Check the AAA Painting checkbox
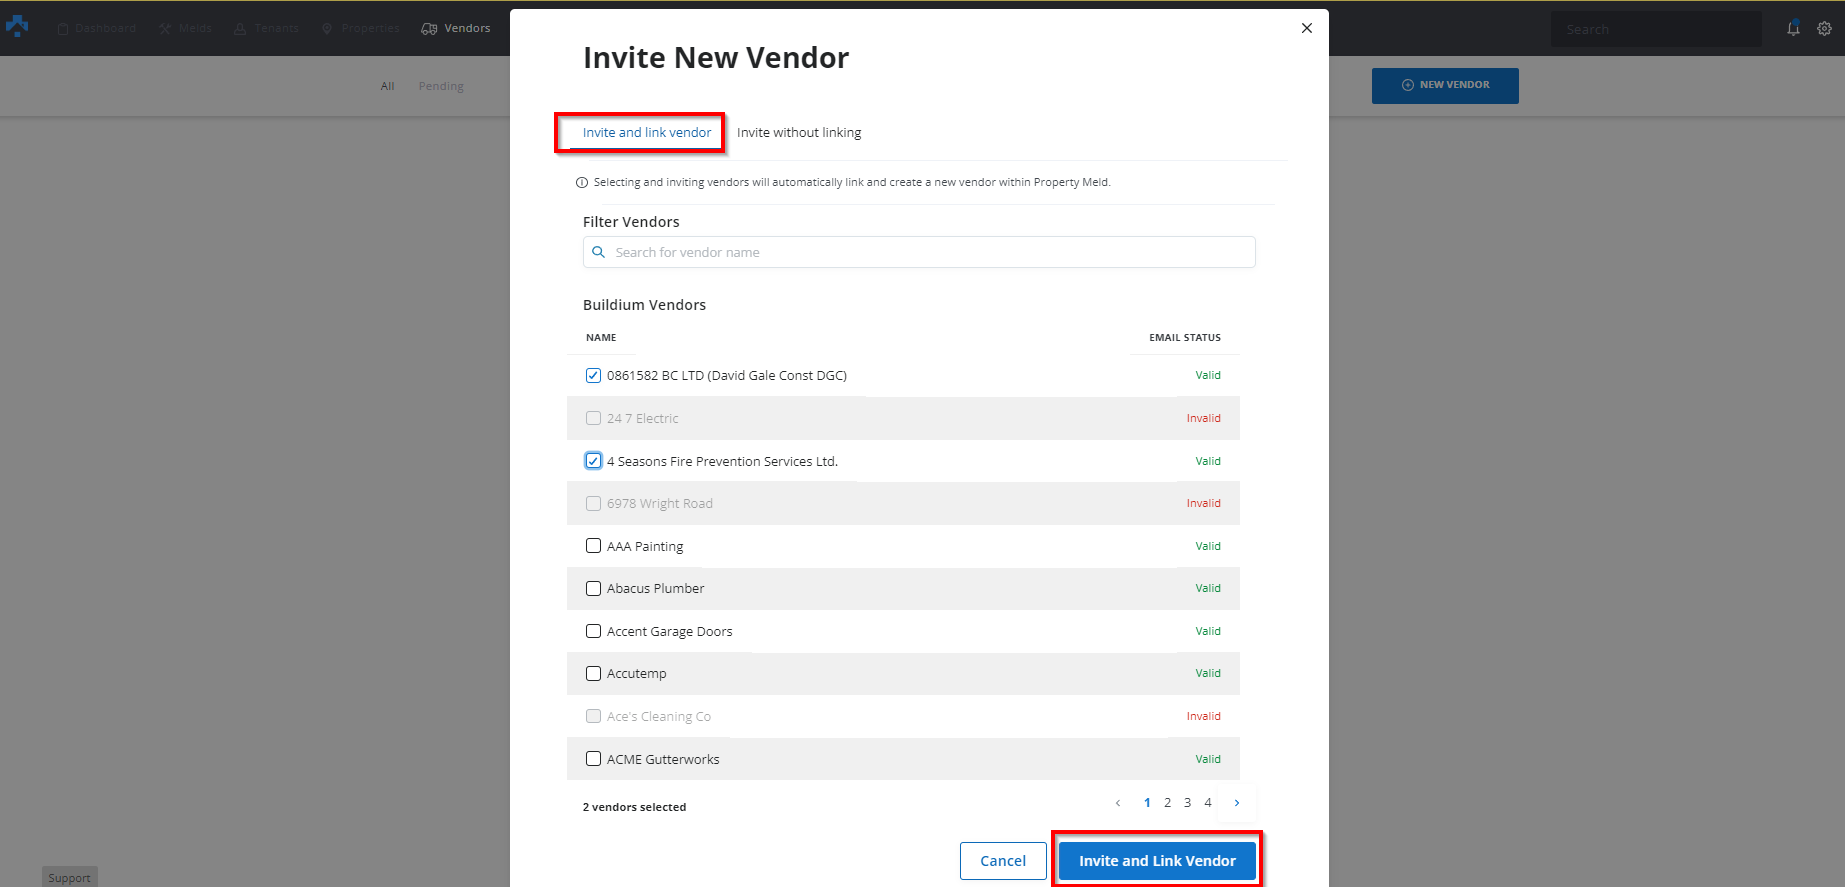 pos(593,546)
